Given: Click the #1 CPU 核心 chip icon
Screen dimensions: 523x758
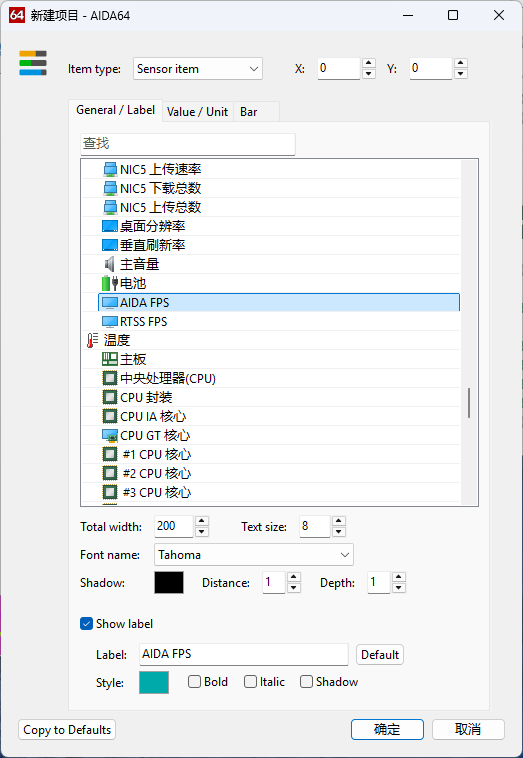Looking at the screenshot, I should 110,454.
